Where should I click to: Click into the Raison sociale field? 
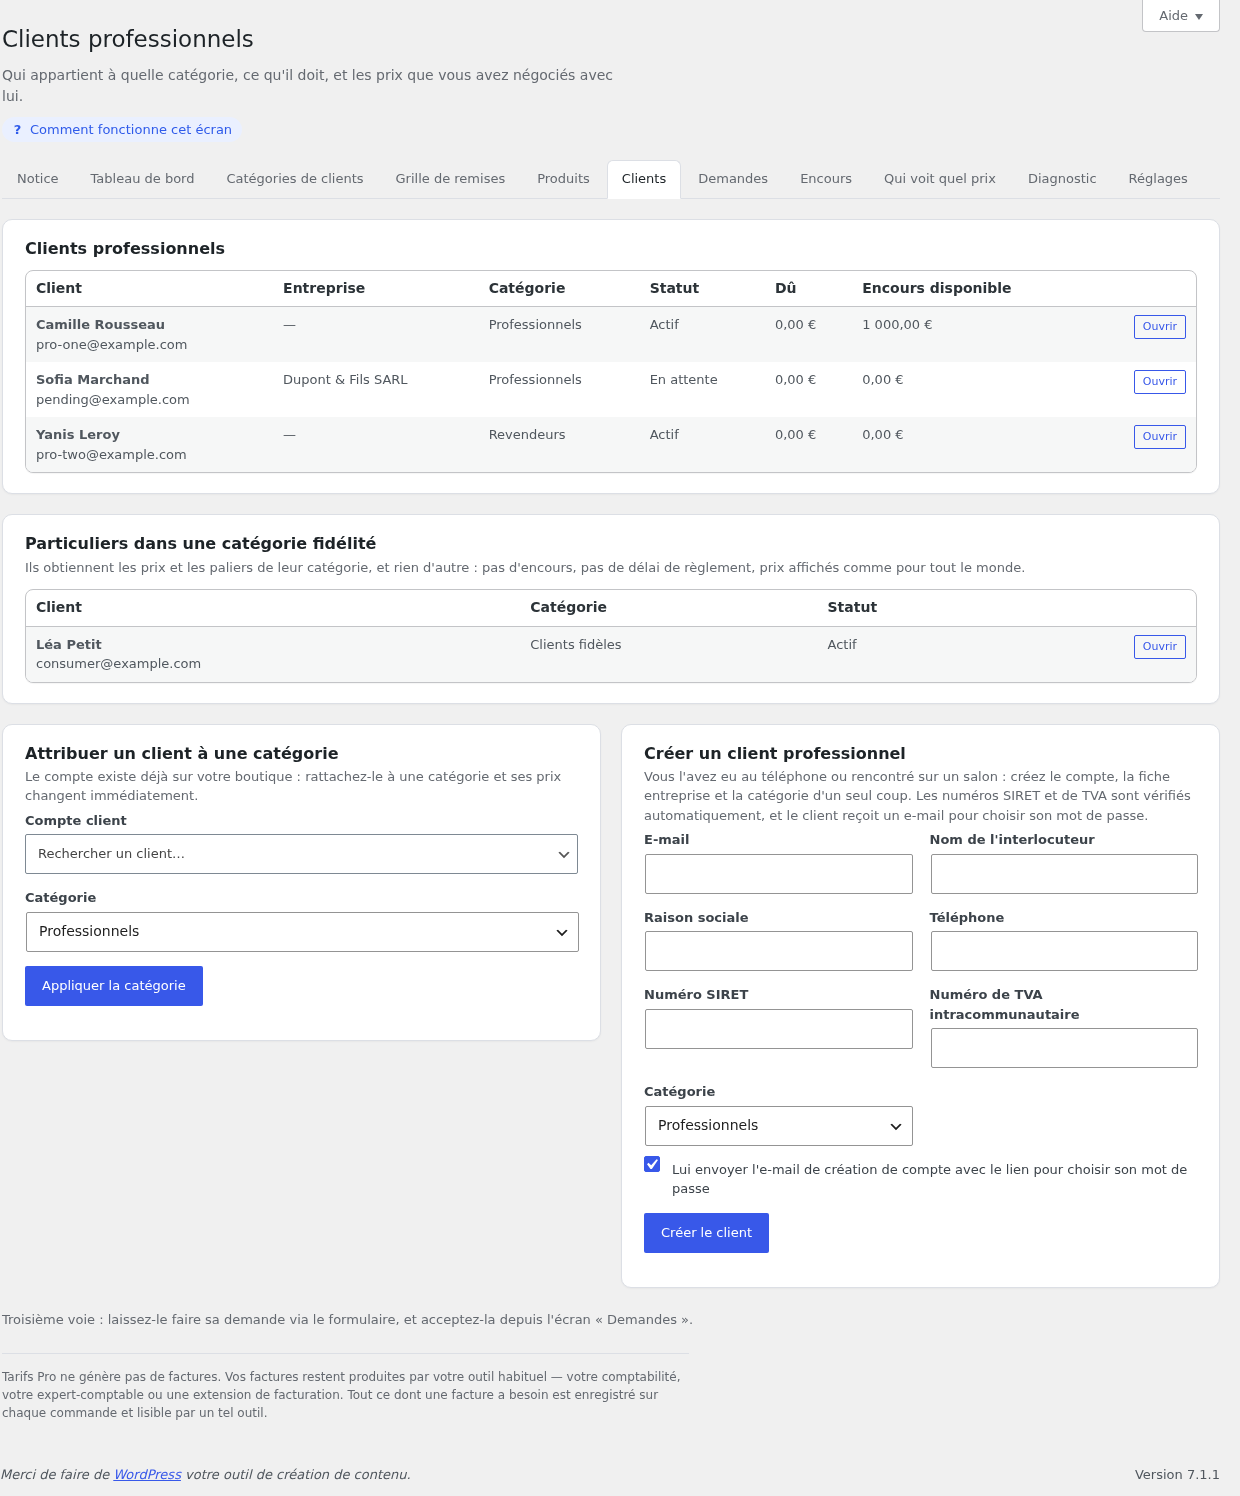778,951
